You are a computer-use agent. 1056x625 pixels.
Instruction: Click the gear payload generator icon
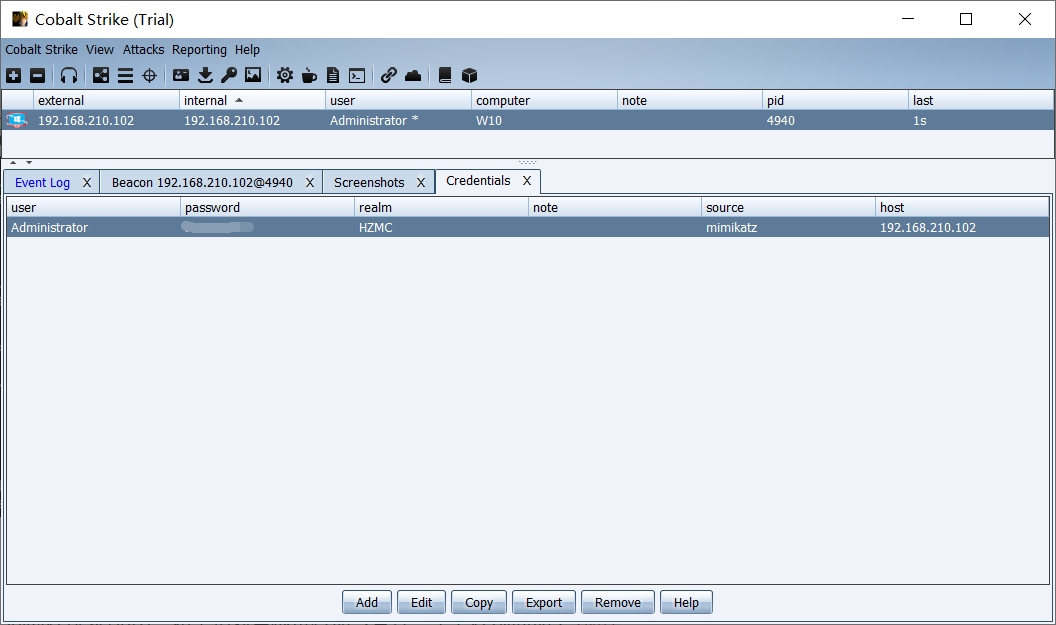tap(285, 75)
